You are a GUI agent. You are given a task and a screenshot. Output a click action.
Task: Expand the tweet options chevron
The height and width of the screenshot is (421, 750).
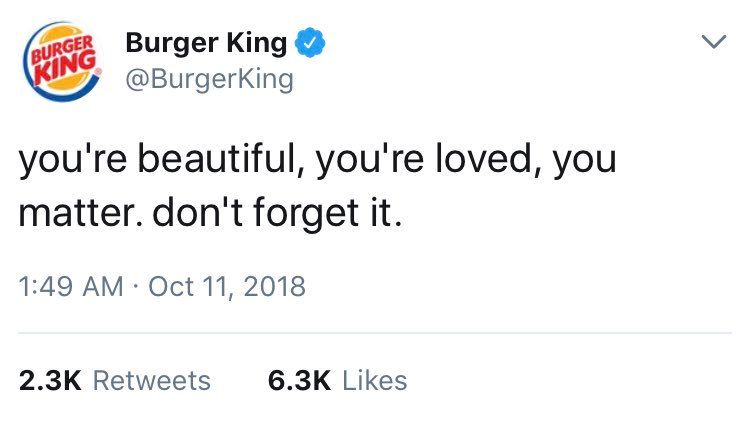pos(711,43)
